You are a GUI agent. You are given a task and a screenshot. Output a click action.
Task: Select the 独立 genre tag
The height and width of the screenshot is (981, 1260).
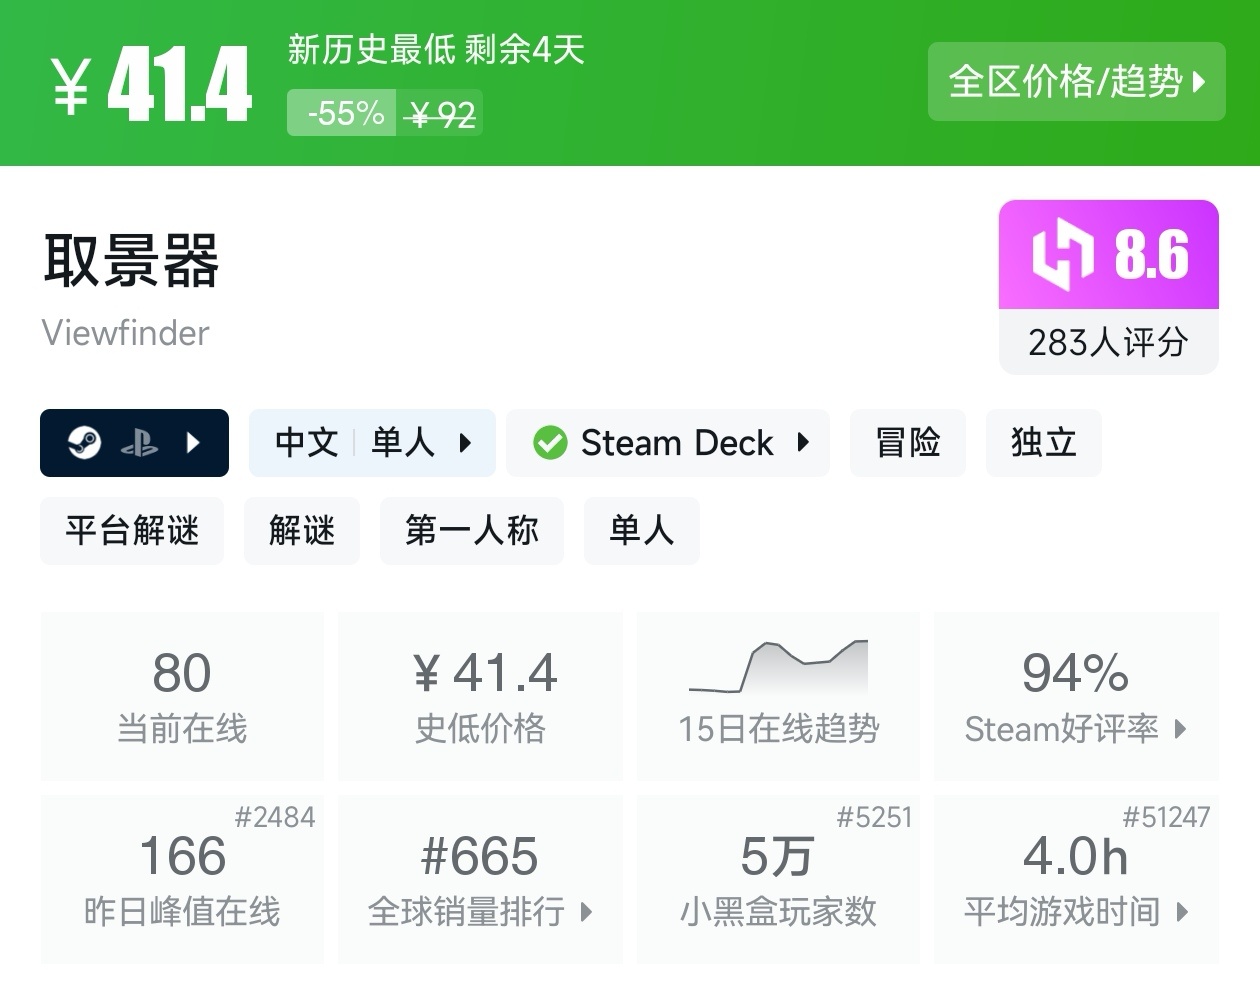tap(1043, 442)
